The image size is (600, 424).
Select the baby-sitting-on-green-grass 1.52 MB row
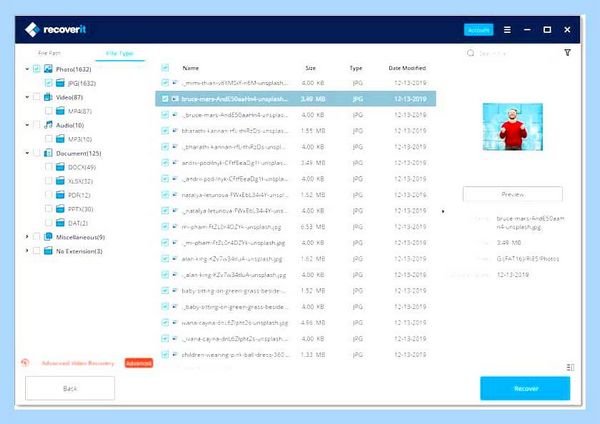(x=295, y=290)
